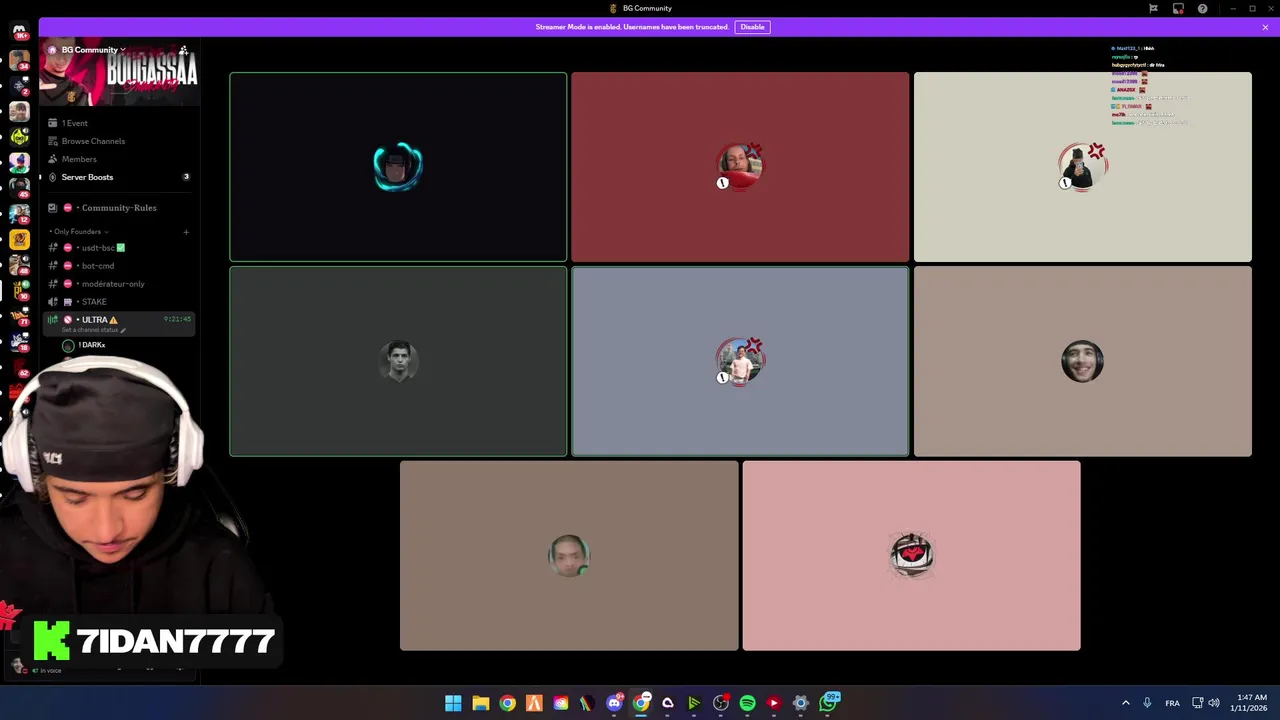Dismiss the Streamer Mode purple banner
1280x720 pixels.
click(x=1265, y=27)
